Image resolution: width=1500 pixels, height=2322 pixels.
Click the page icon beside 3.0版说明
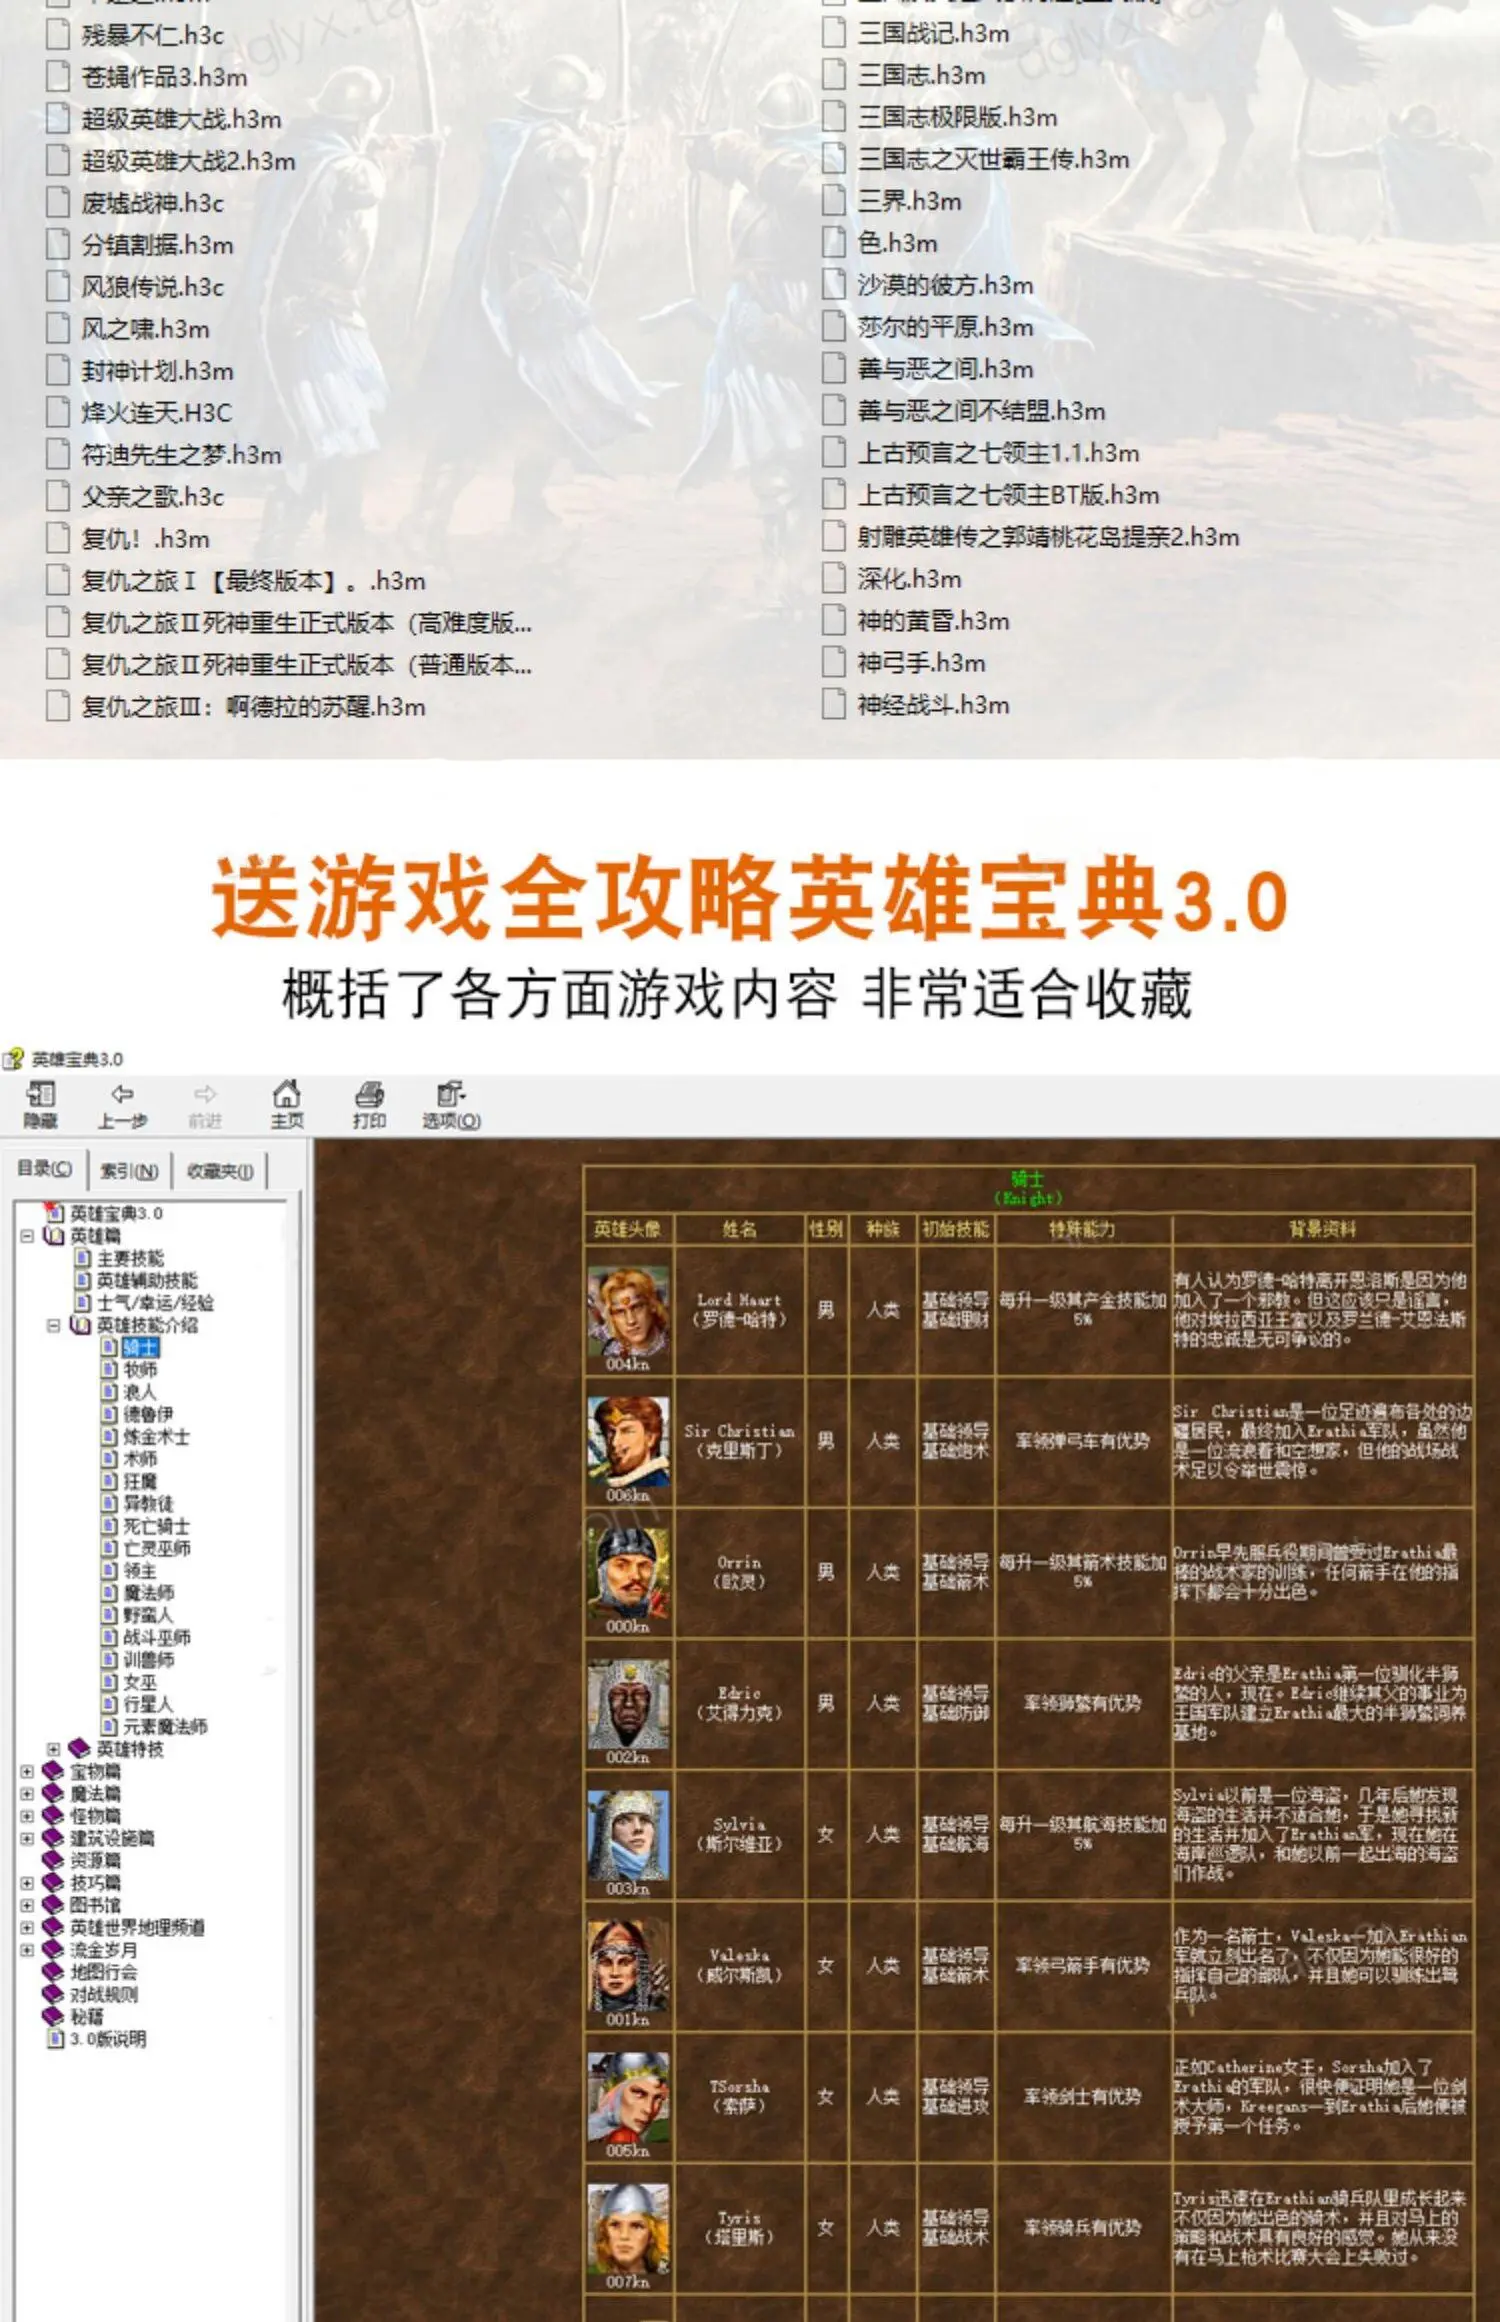57,2040
